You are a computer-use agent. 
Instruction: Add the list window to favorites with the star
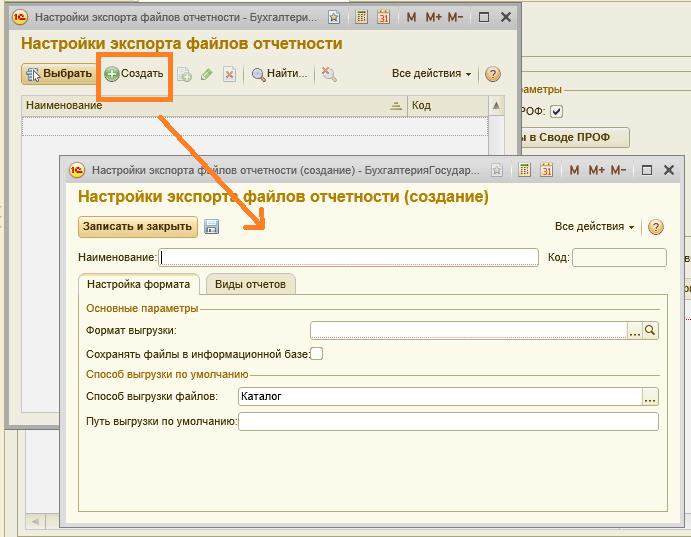point(334,17)
